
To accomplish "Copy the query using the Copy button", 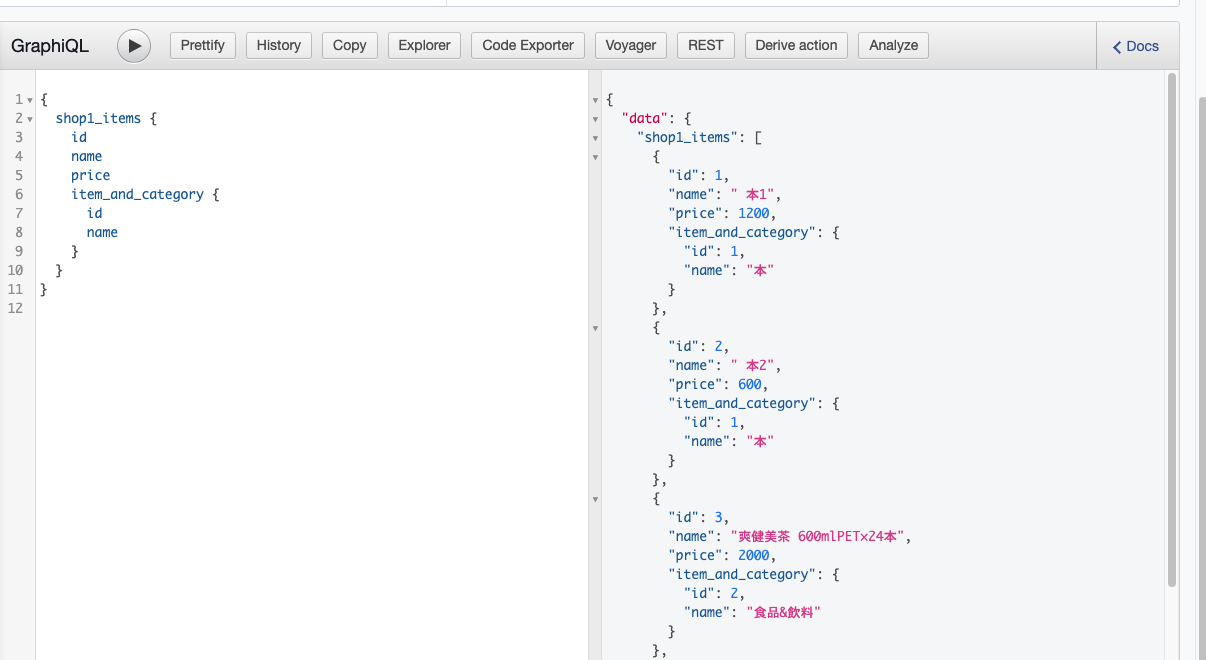I will pyautogui.click(x=349, y=45).
